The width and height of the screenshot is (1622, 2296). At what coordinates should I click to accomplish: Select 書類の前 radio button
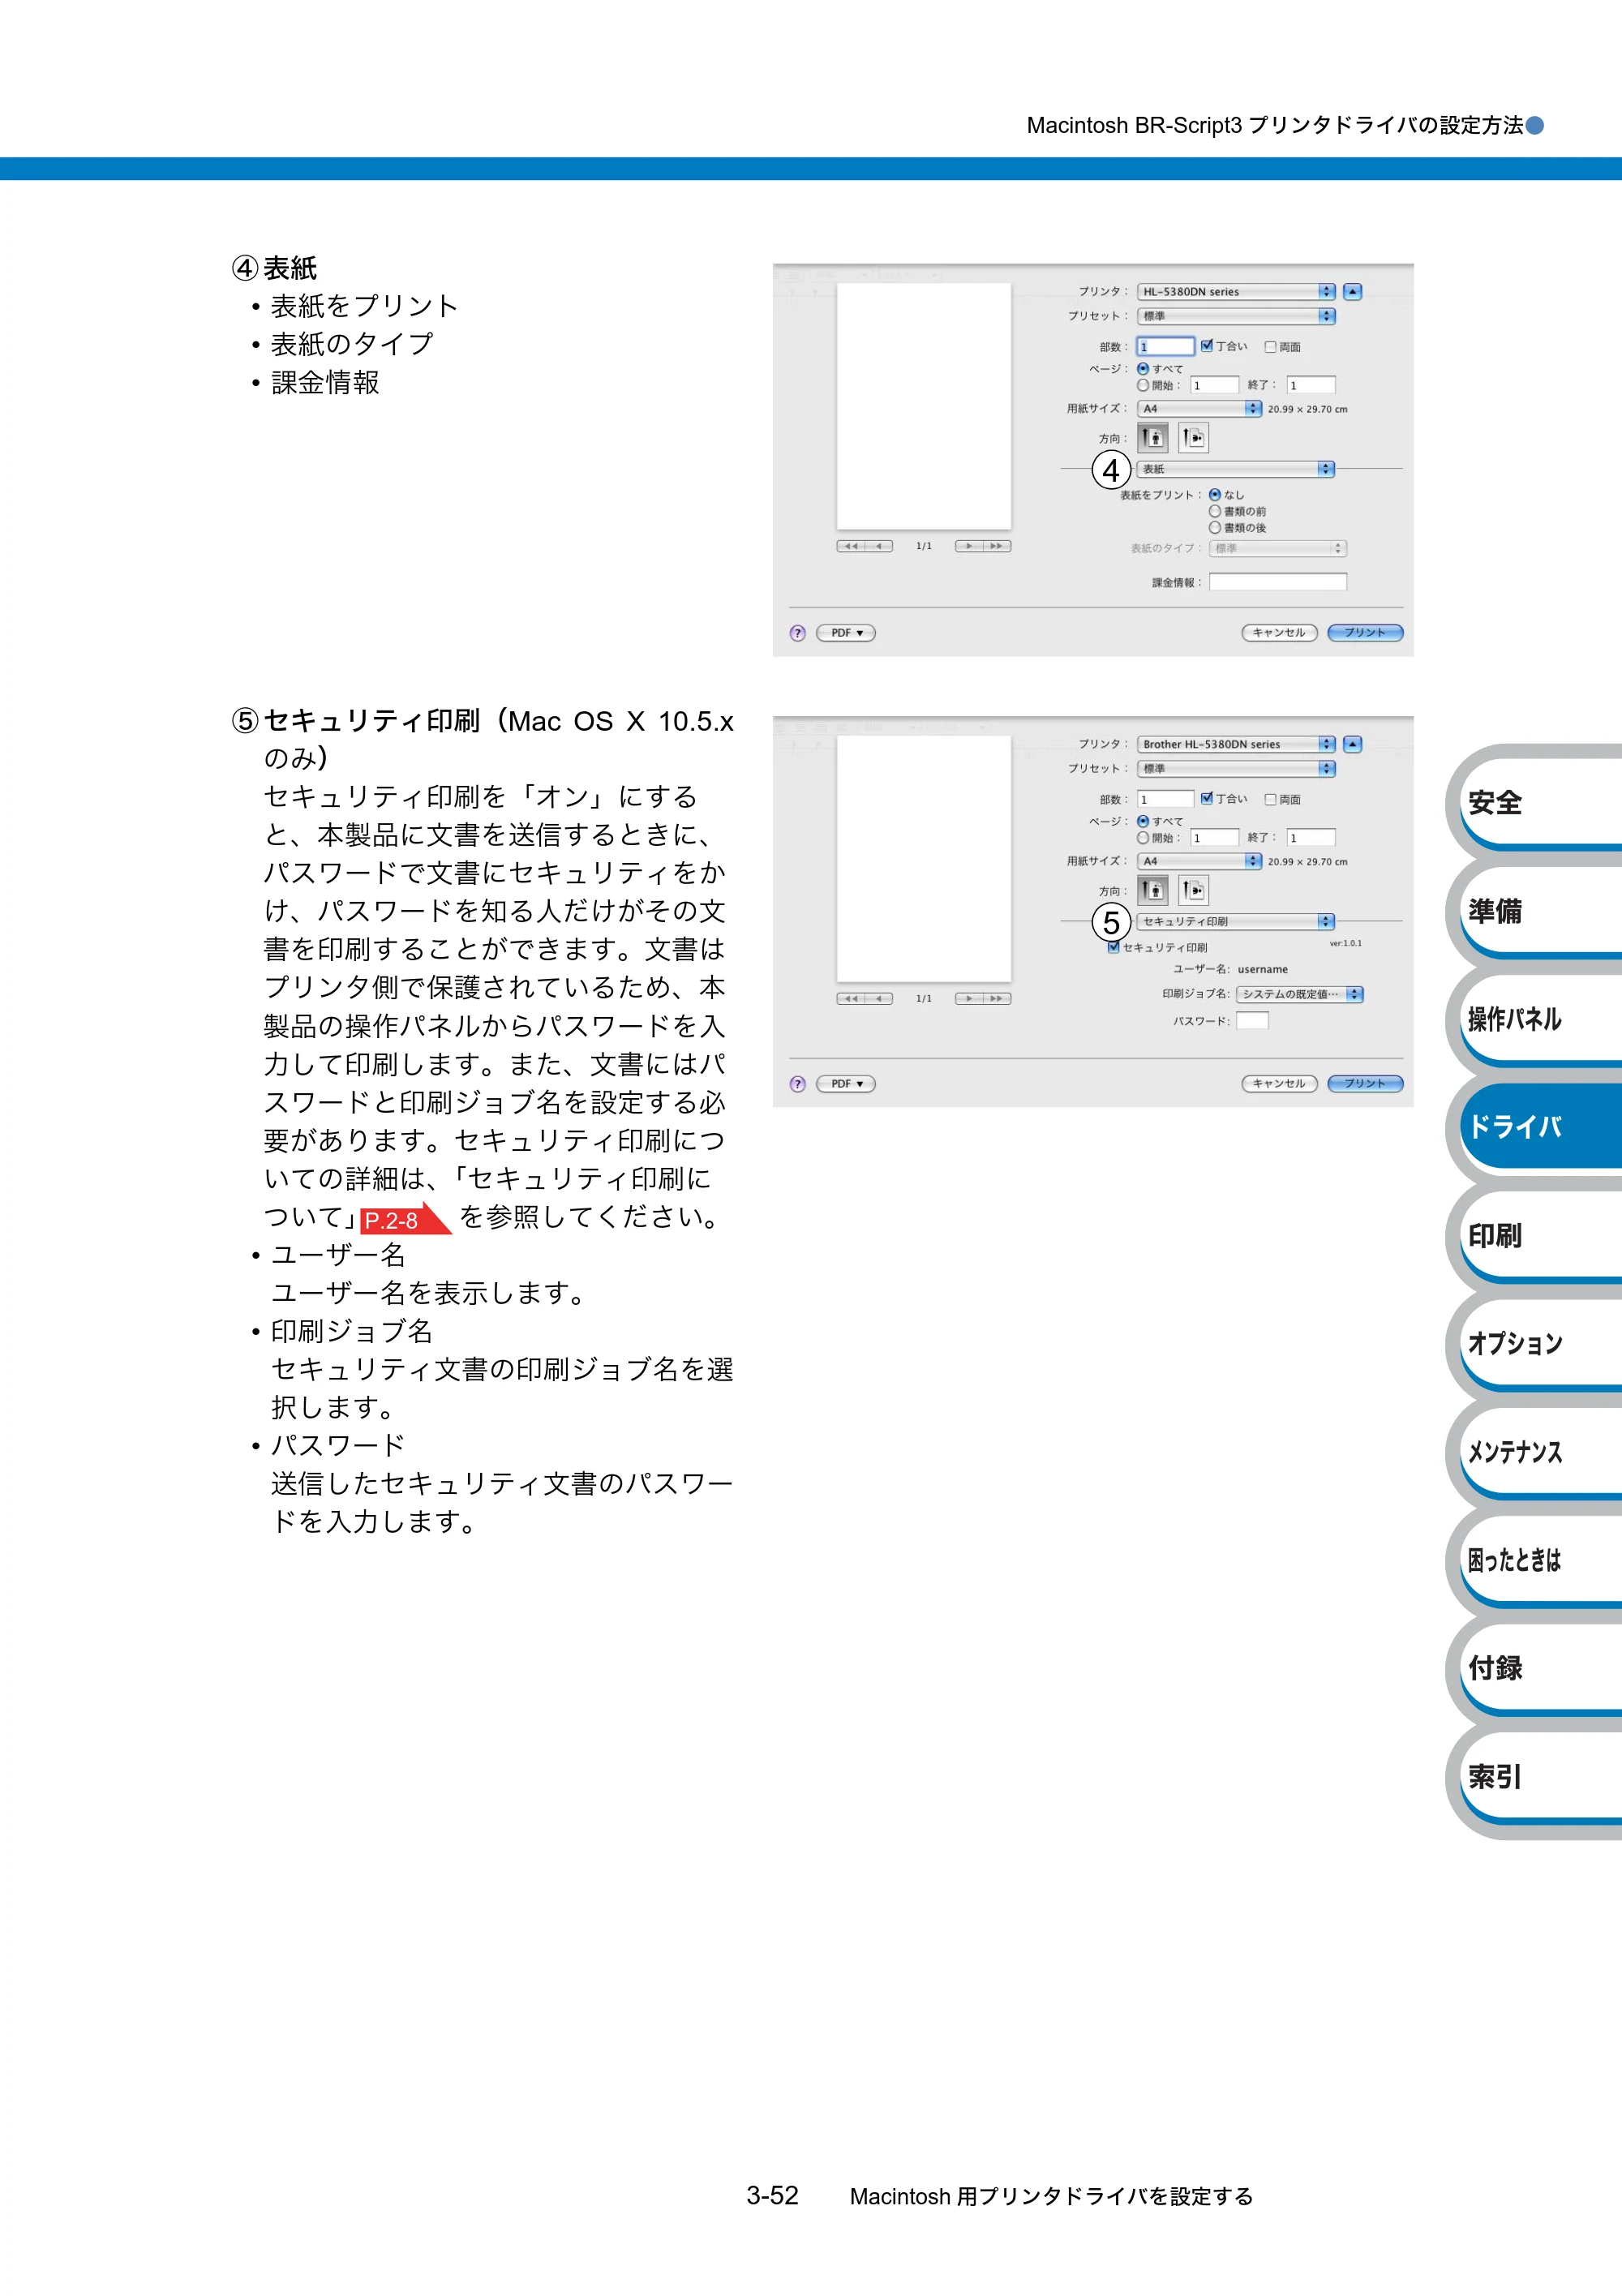(x=1215, y=511)
